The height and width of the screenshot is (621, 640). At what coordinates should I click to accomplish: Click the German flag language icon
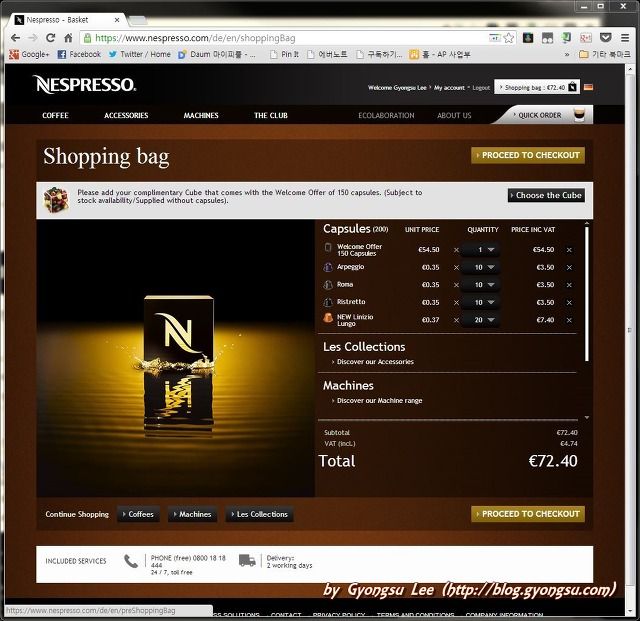click(x=588, y=87)
